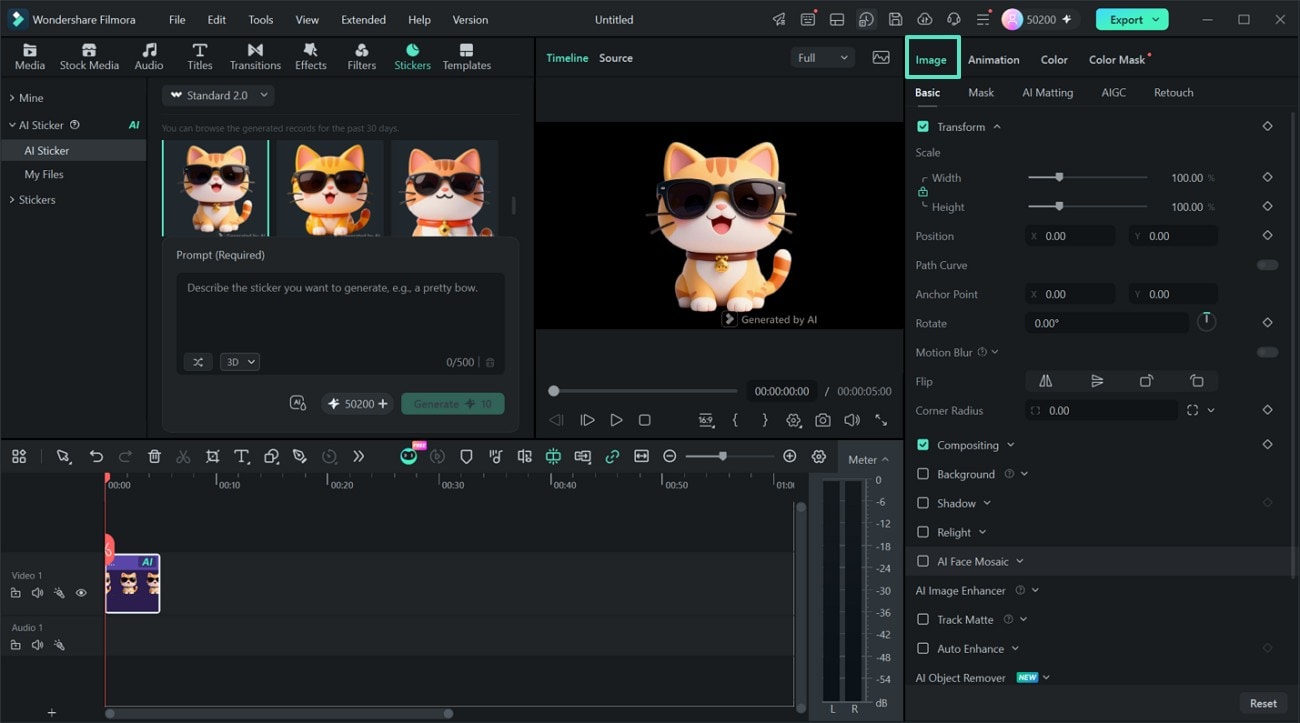Mute the Audio 1 track
The image size is (1300, 723).
pyautogui.click(x=37, y=645)
